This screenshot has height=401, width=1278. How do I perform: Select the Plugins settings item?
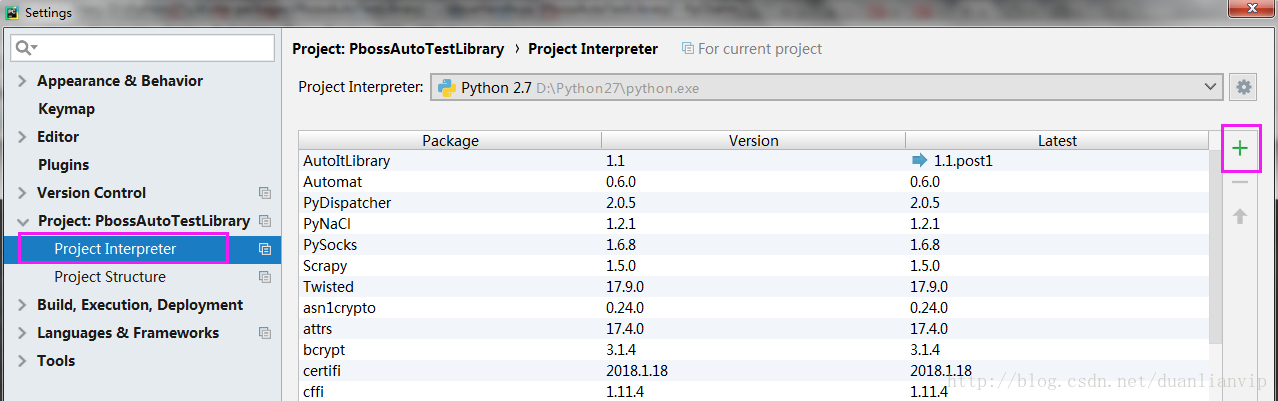(63, 165)
